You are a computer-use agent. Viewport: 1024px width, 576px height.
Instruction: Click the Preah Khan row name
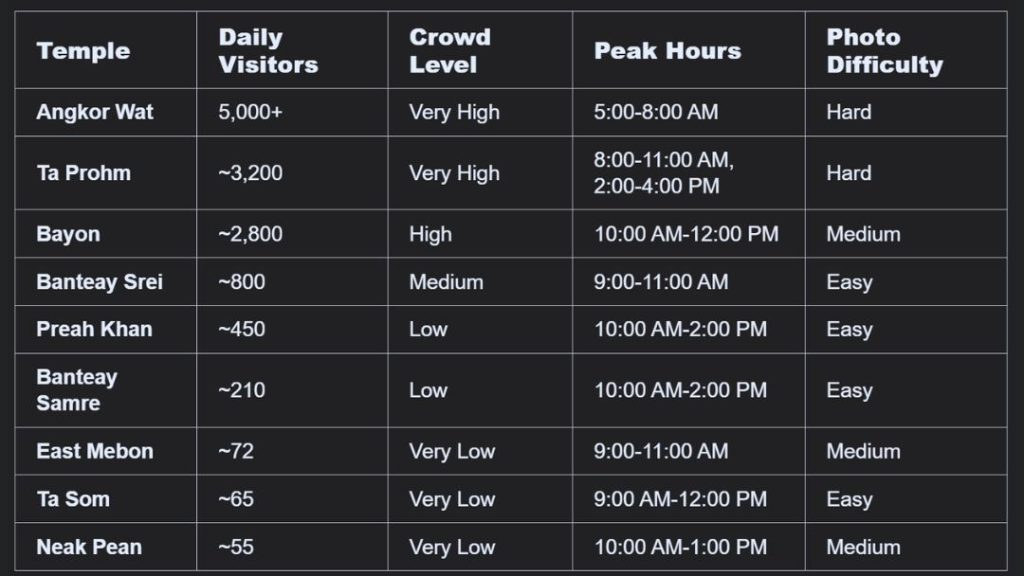[x=94, y=329]
